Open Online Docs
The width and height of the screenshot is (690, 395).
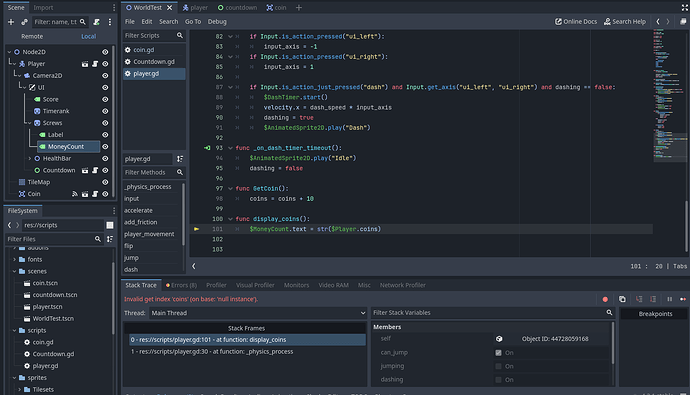(x=576, y=22)
